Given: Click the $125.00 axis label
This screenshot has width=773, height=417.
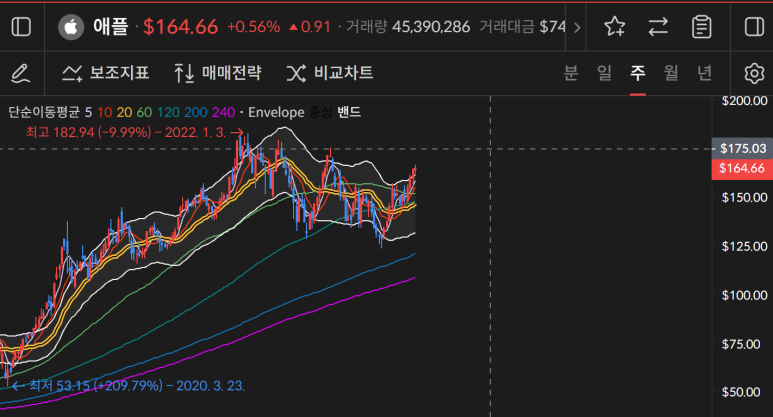Looking at the screenshot, I should 744,246.
